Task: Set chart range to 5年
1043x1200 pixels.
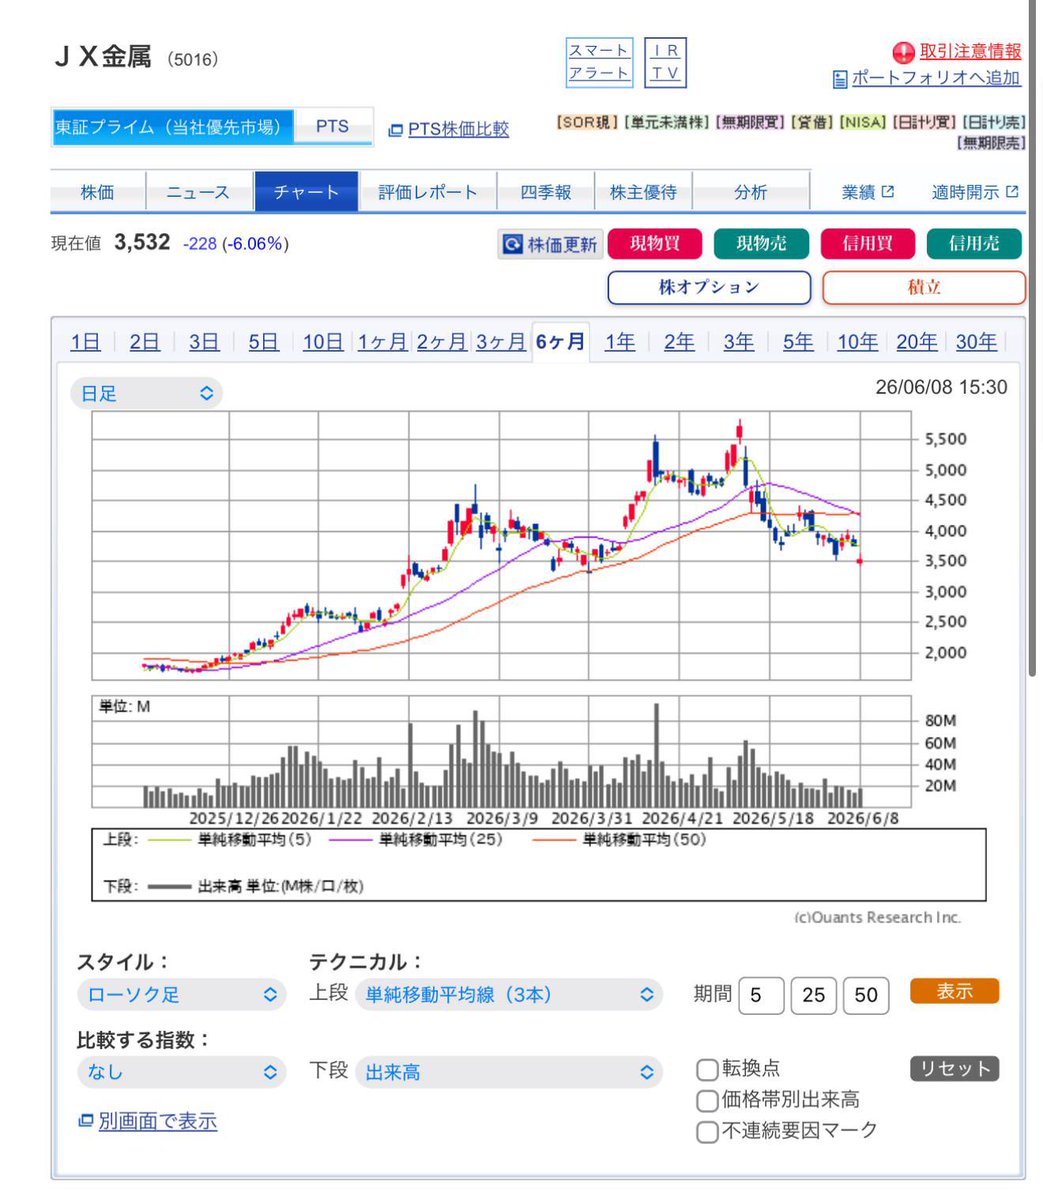Action: [x=798, y=342]
